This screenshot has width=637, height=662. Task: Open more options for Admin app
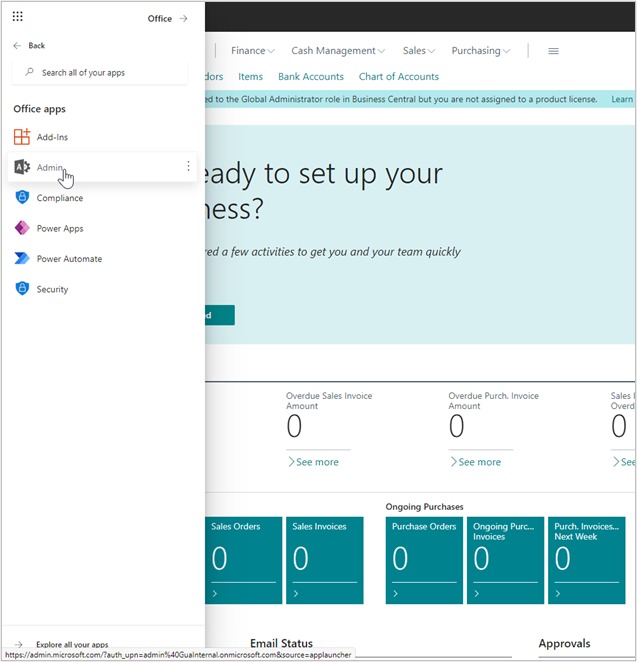(x=188, y=167)
